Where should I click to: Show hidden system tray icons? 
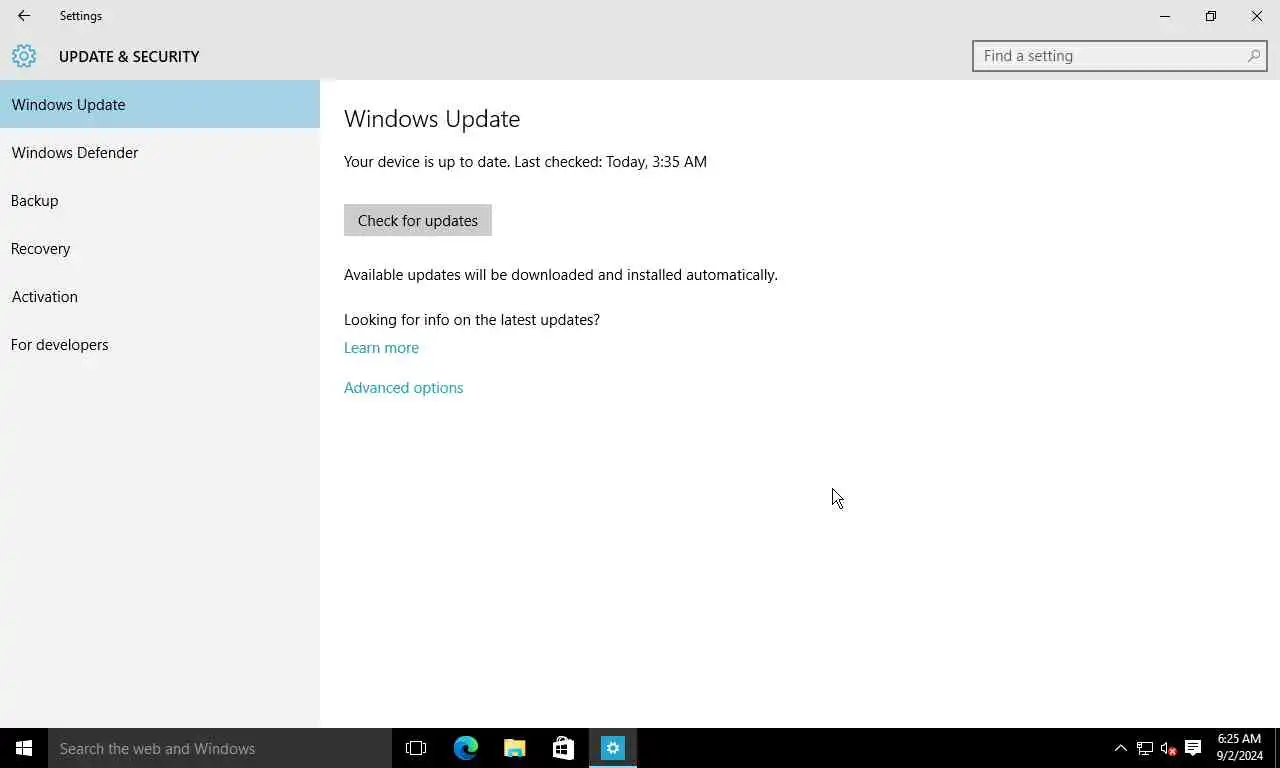coord(1120,748)
